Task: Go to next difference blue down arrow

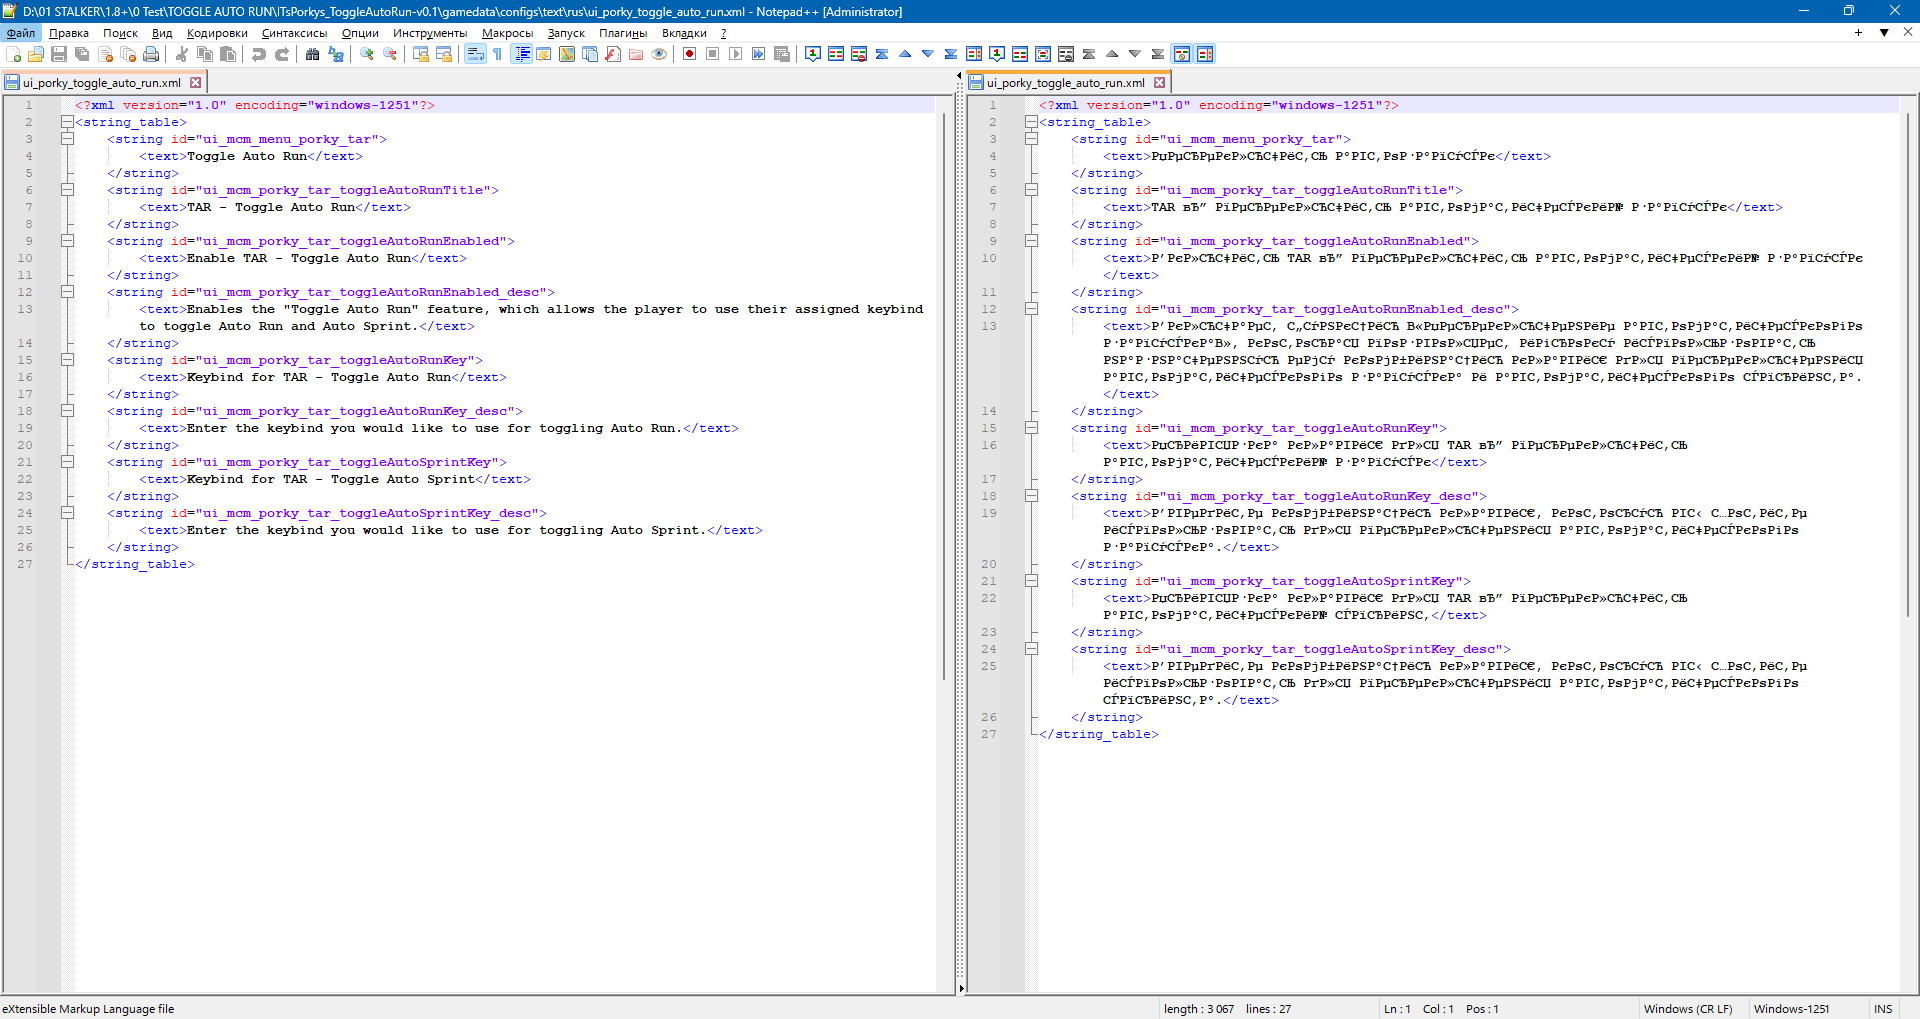Action: coord(928,54)
